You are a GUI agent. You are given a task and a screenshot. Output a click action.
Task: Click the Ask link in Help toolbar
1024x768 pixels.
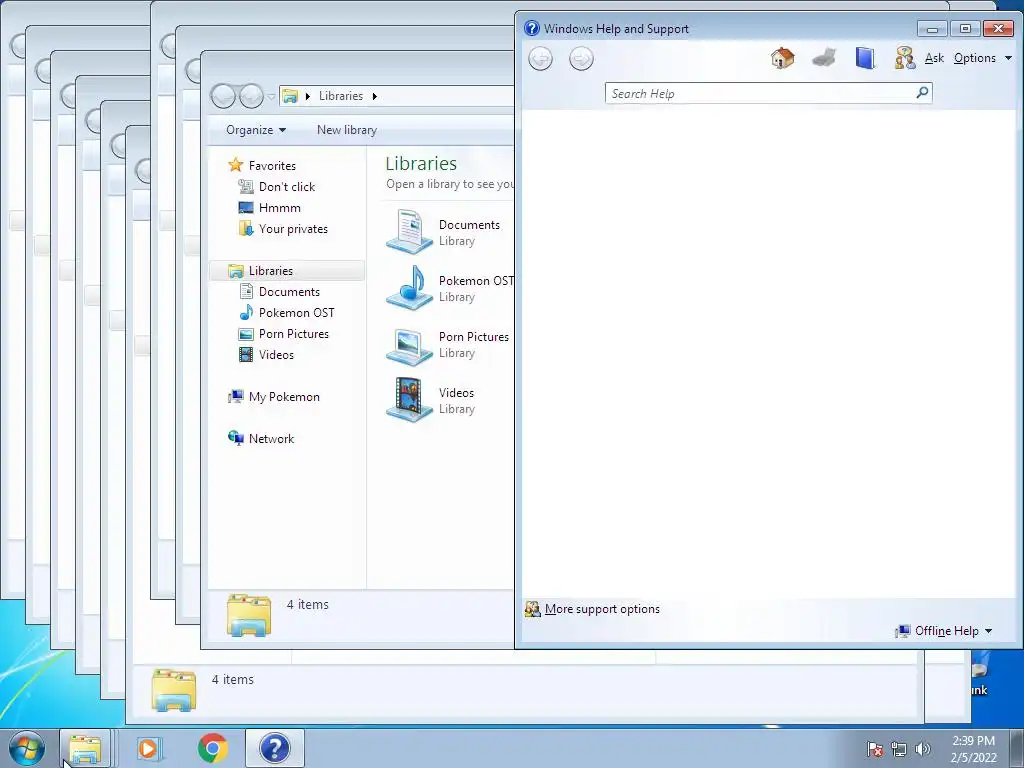click(934, 58)
